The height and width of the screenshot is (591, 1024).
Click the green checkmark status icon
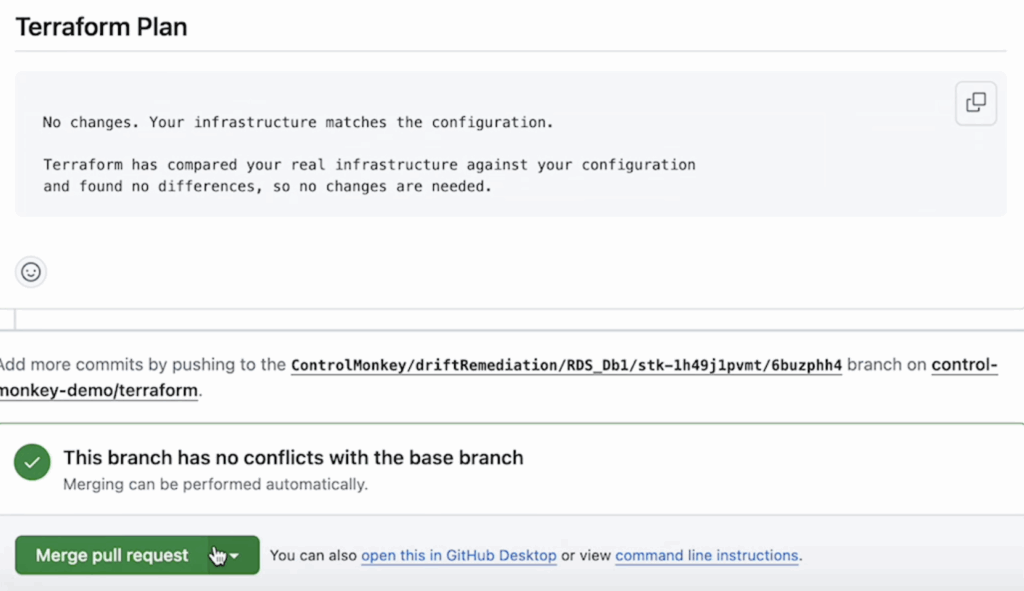pos(32,463)
